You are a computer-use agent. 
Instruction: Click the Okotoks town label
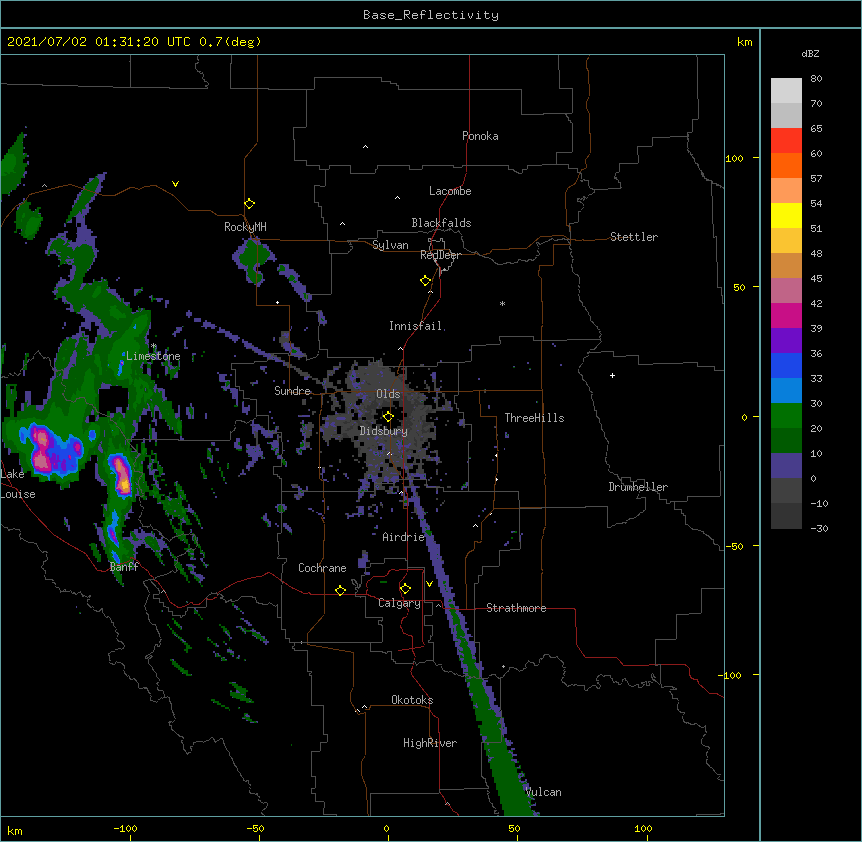(412, 700)
